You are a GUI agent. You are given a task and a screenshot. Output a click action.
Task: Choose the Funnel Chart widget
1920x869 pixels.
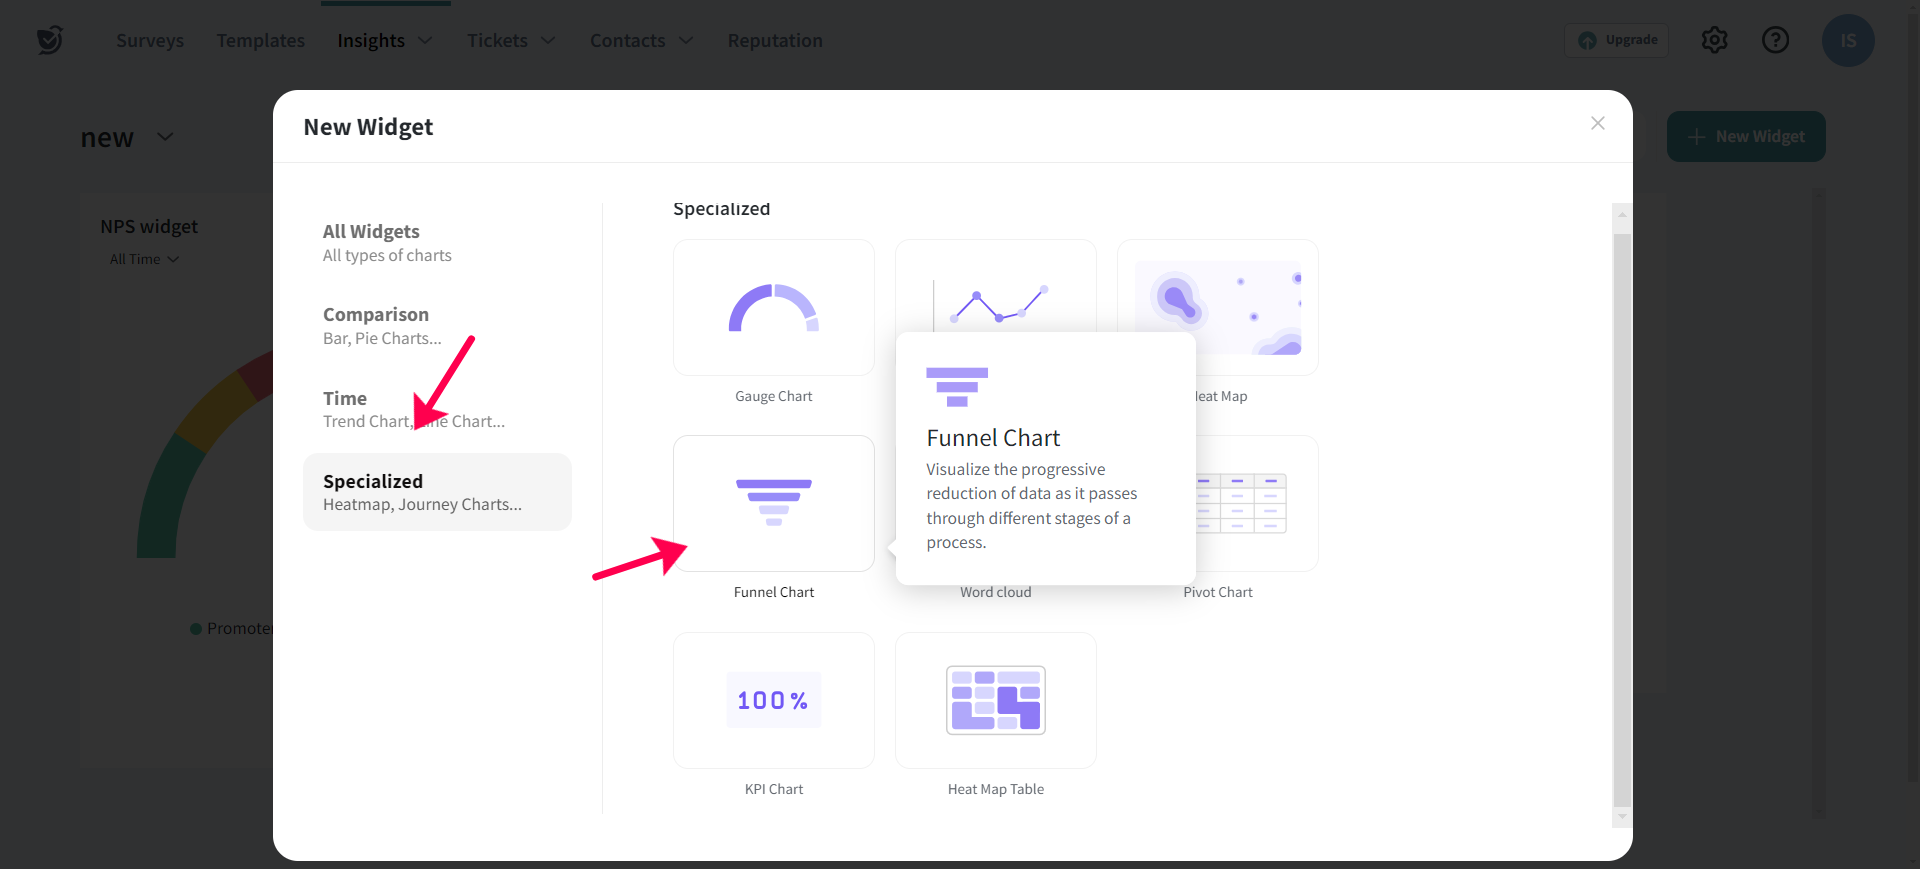click(x=773, y=503)
